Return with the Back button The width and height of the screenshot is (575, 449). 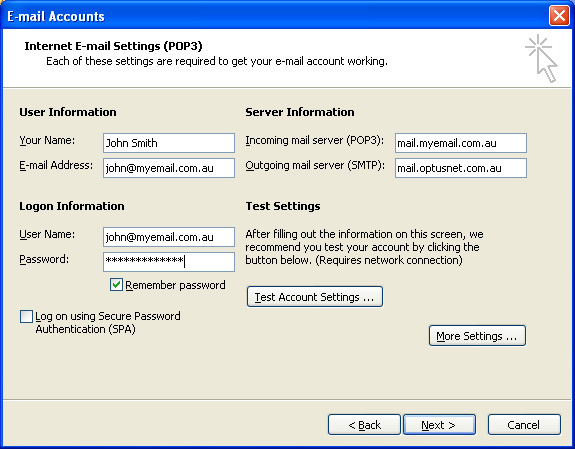point(364,425)
